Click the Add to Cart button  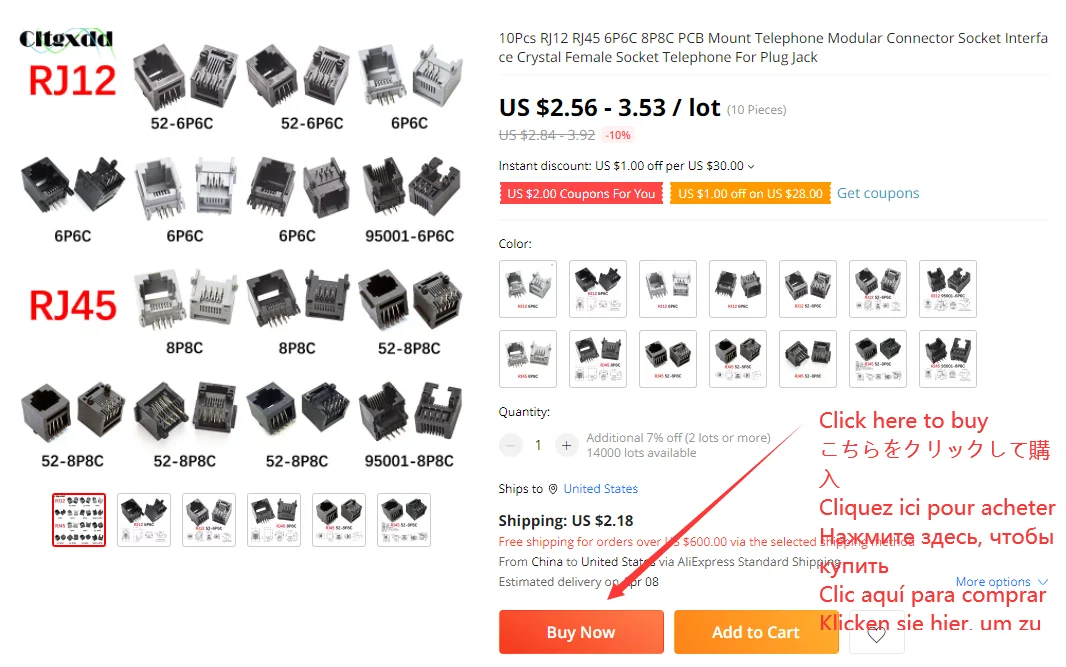pyautogui.click(x=755, y=632)
